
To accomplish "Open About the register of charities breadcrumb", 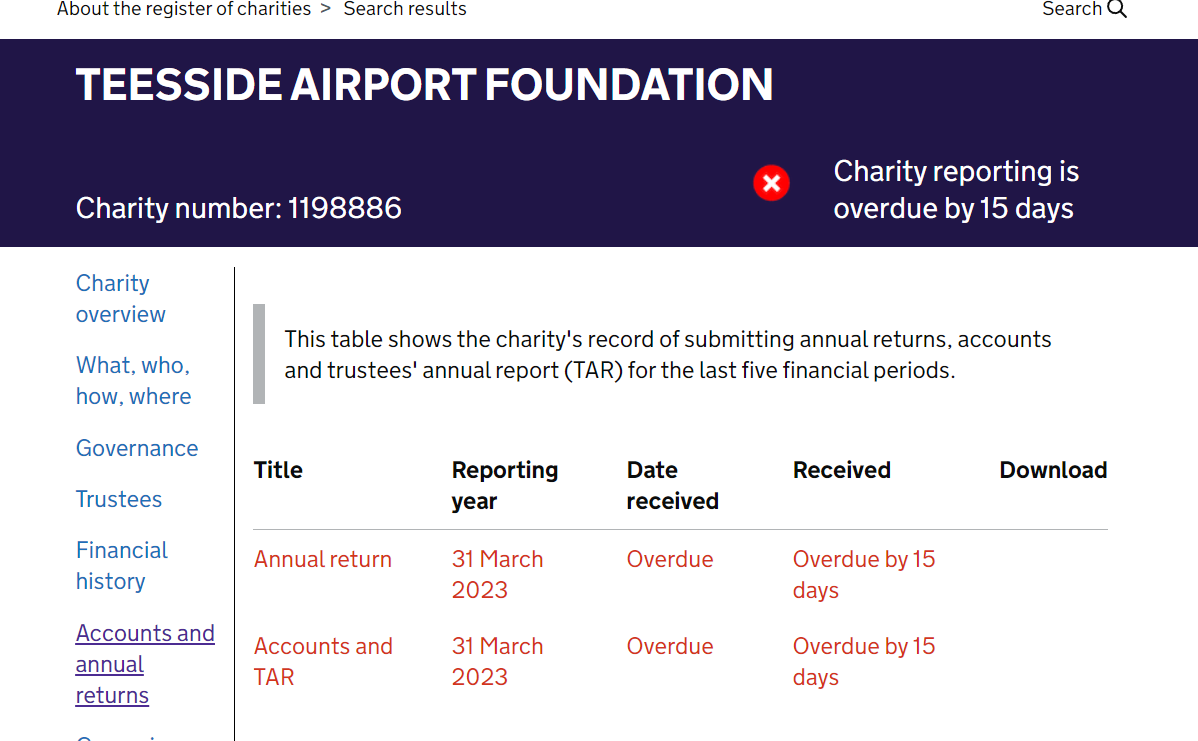I will pyautogui.click(x=183, y=9).
